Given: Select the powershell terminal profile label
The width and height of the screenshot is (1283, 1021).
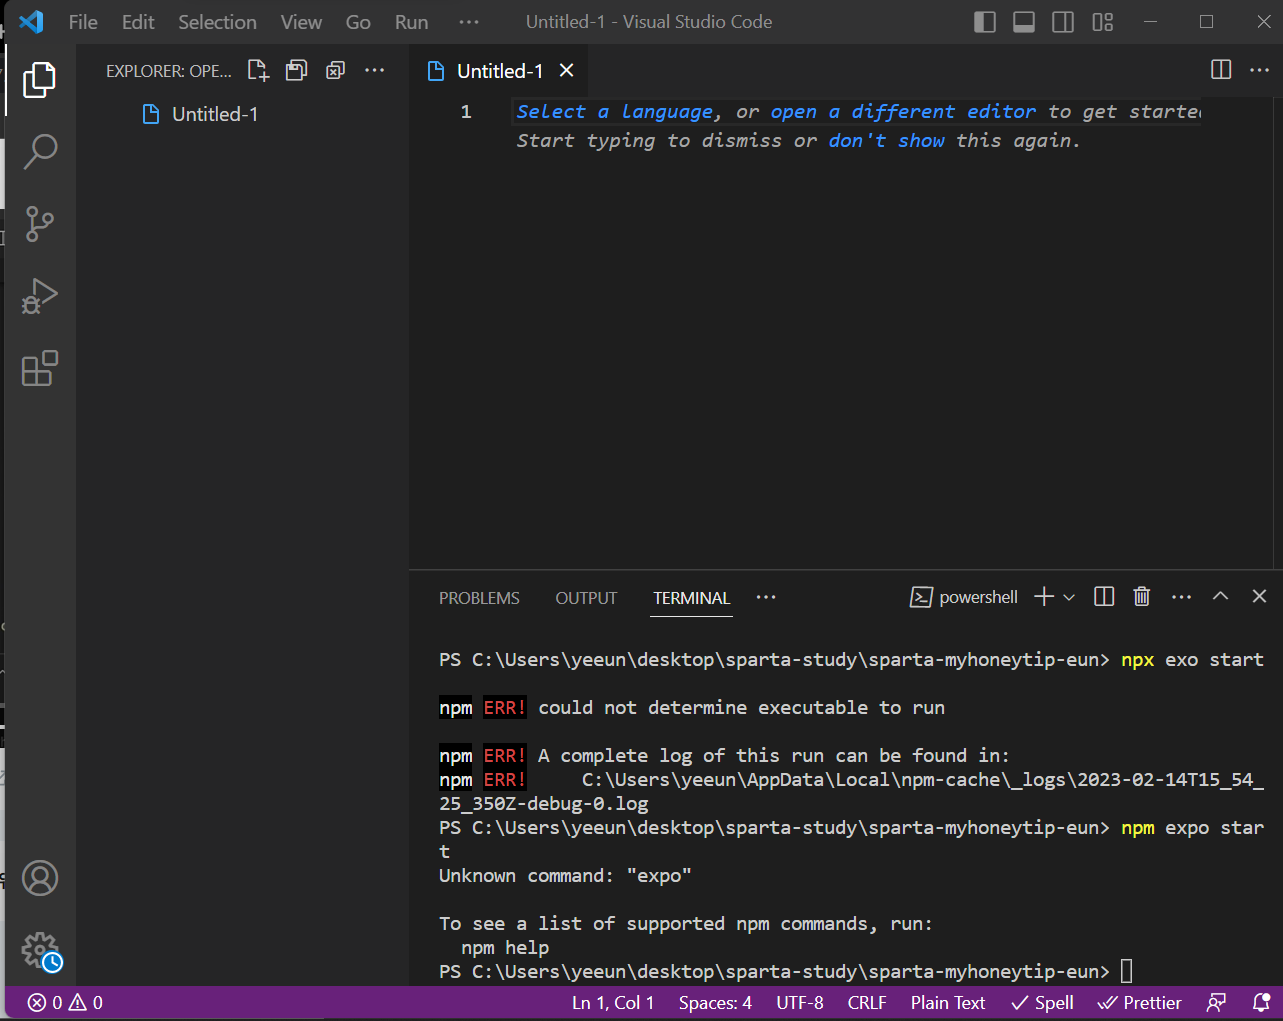Looking at the screenshot, I should tap(964, 597).
